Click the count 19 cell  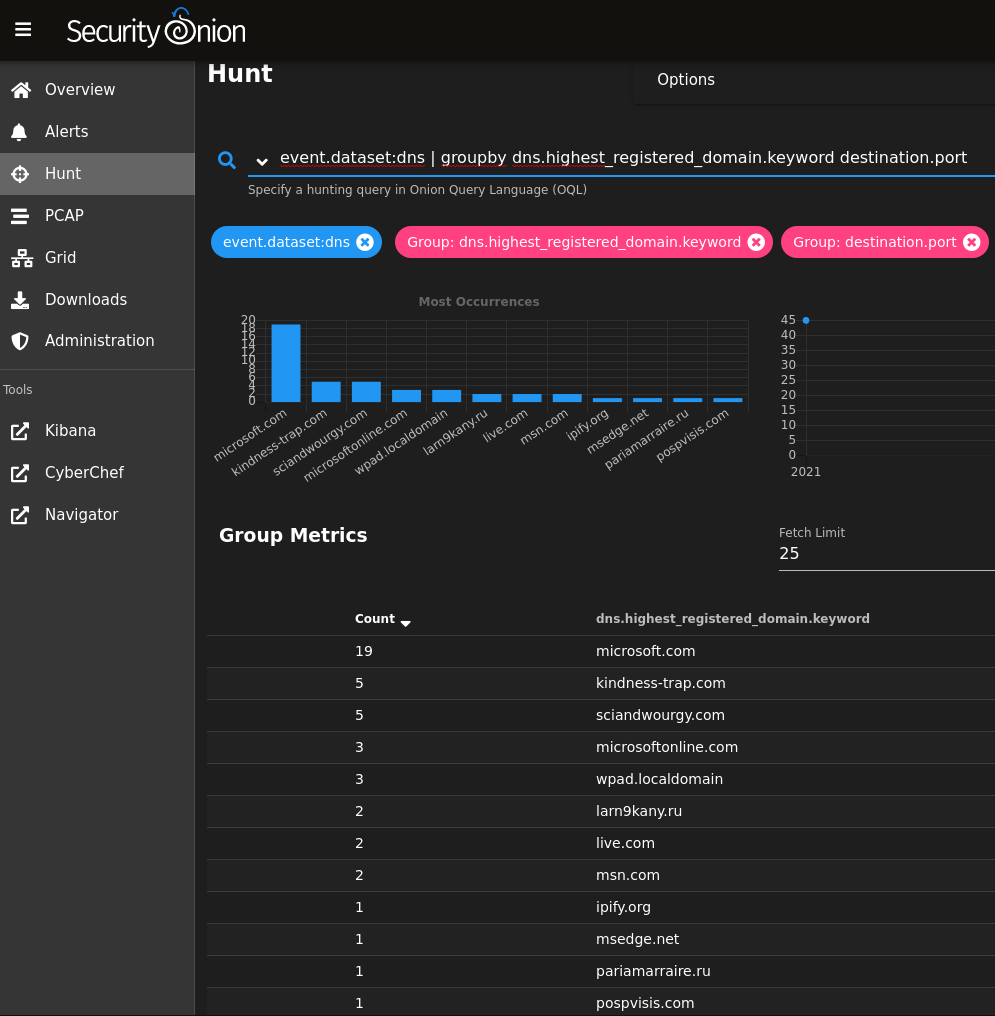coord(363,652)
